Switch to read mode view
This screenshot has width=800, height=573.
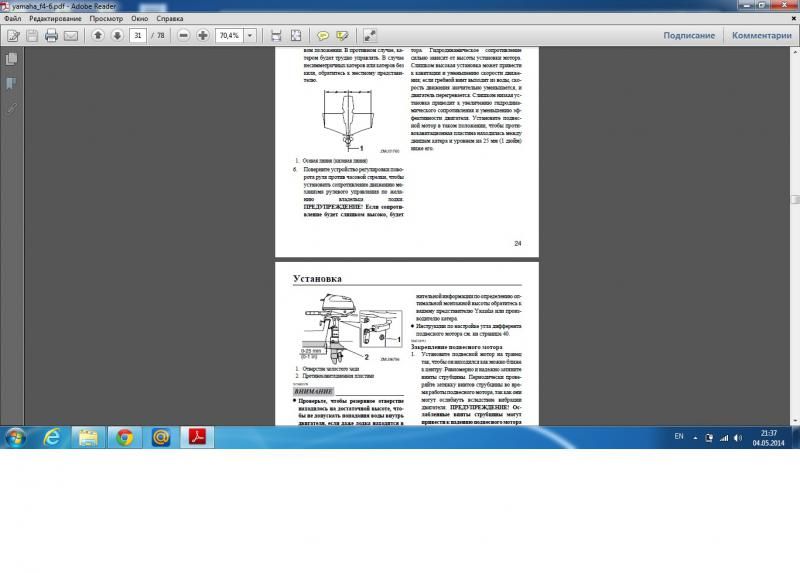(369, 35)
